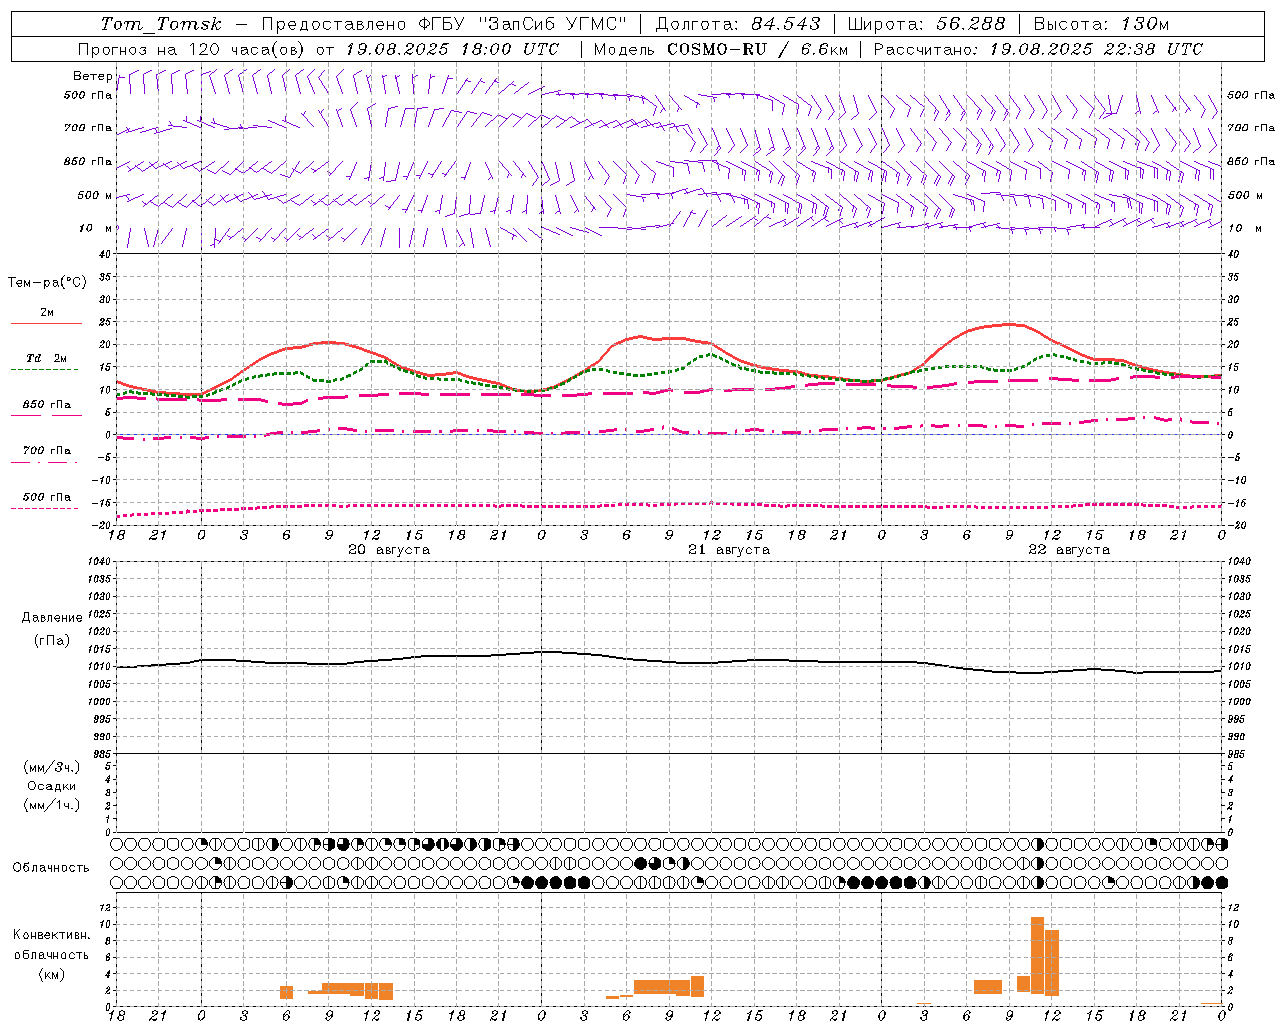Click the '(мм/1ч.)' precipitation unit
This screenshot has width=1280, height=1024.
pos(52,805)
